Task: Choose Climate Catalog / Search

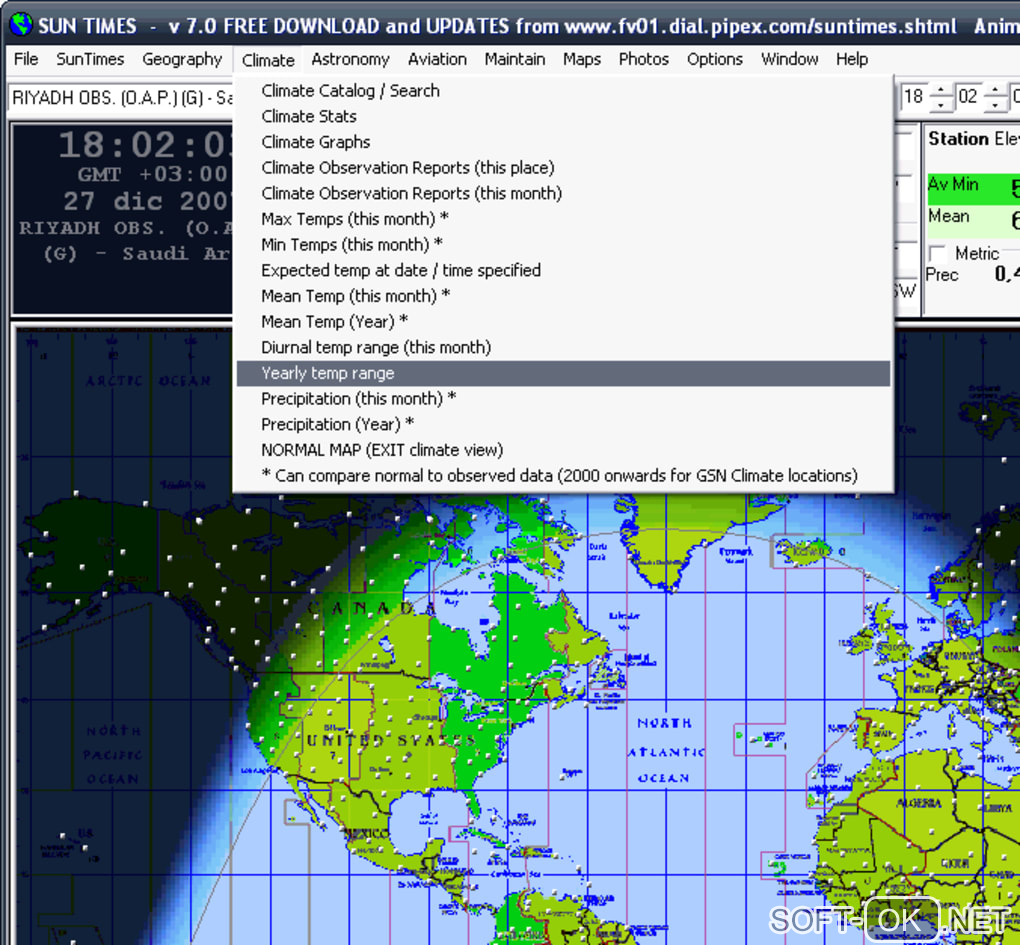Action: [x=563, y=90]
